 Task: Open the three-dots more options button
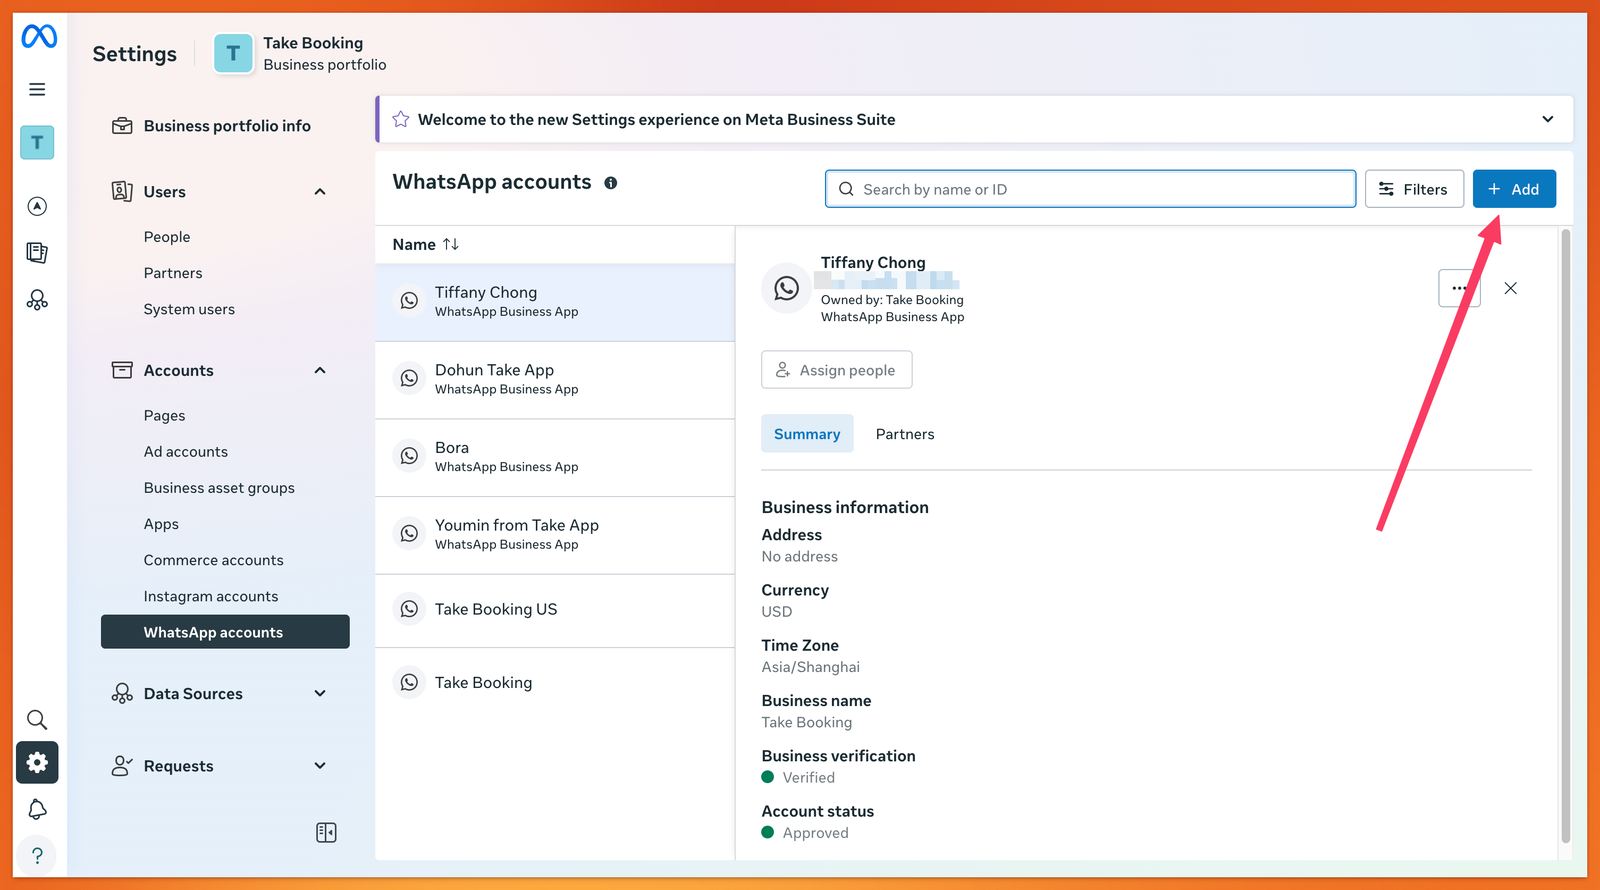[1459, 288]
